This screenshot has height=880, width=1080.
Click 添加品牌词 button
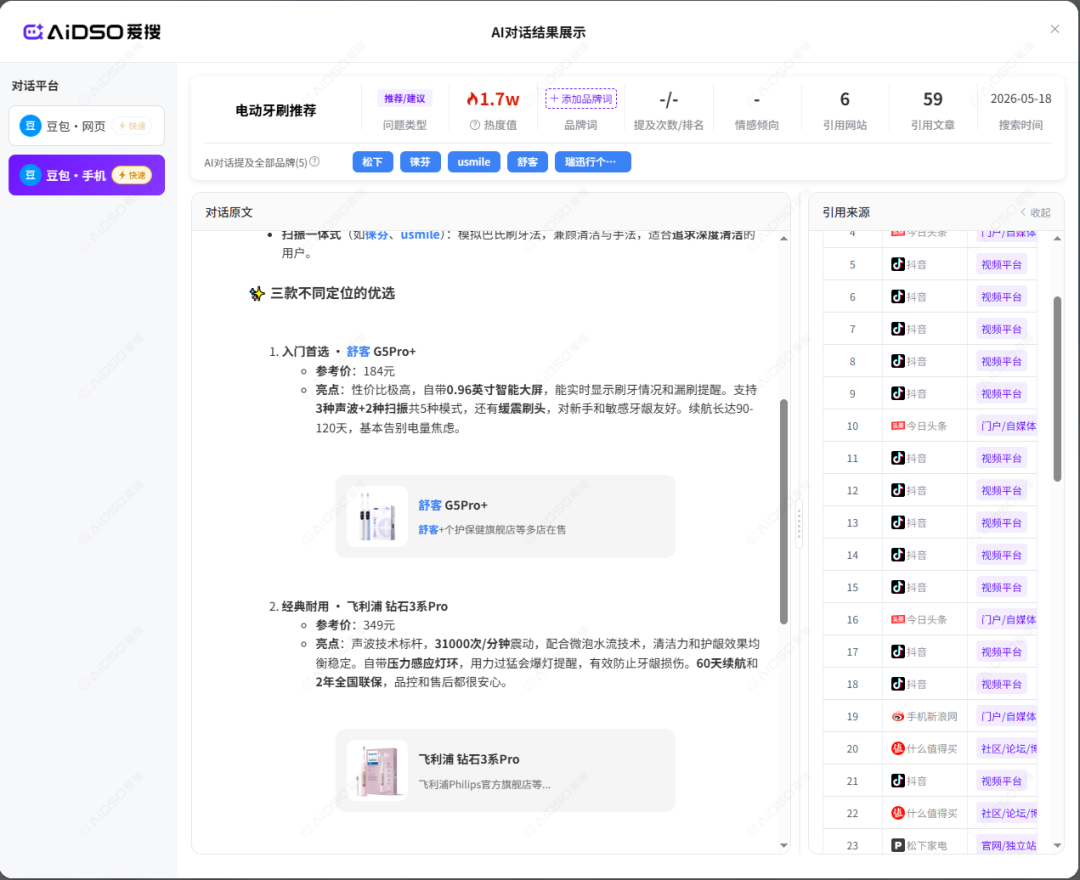point(581,98)
